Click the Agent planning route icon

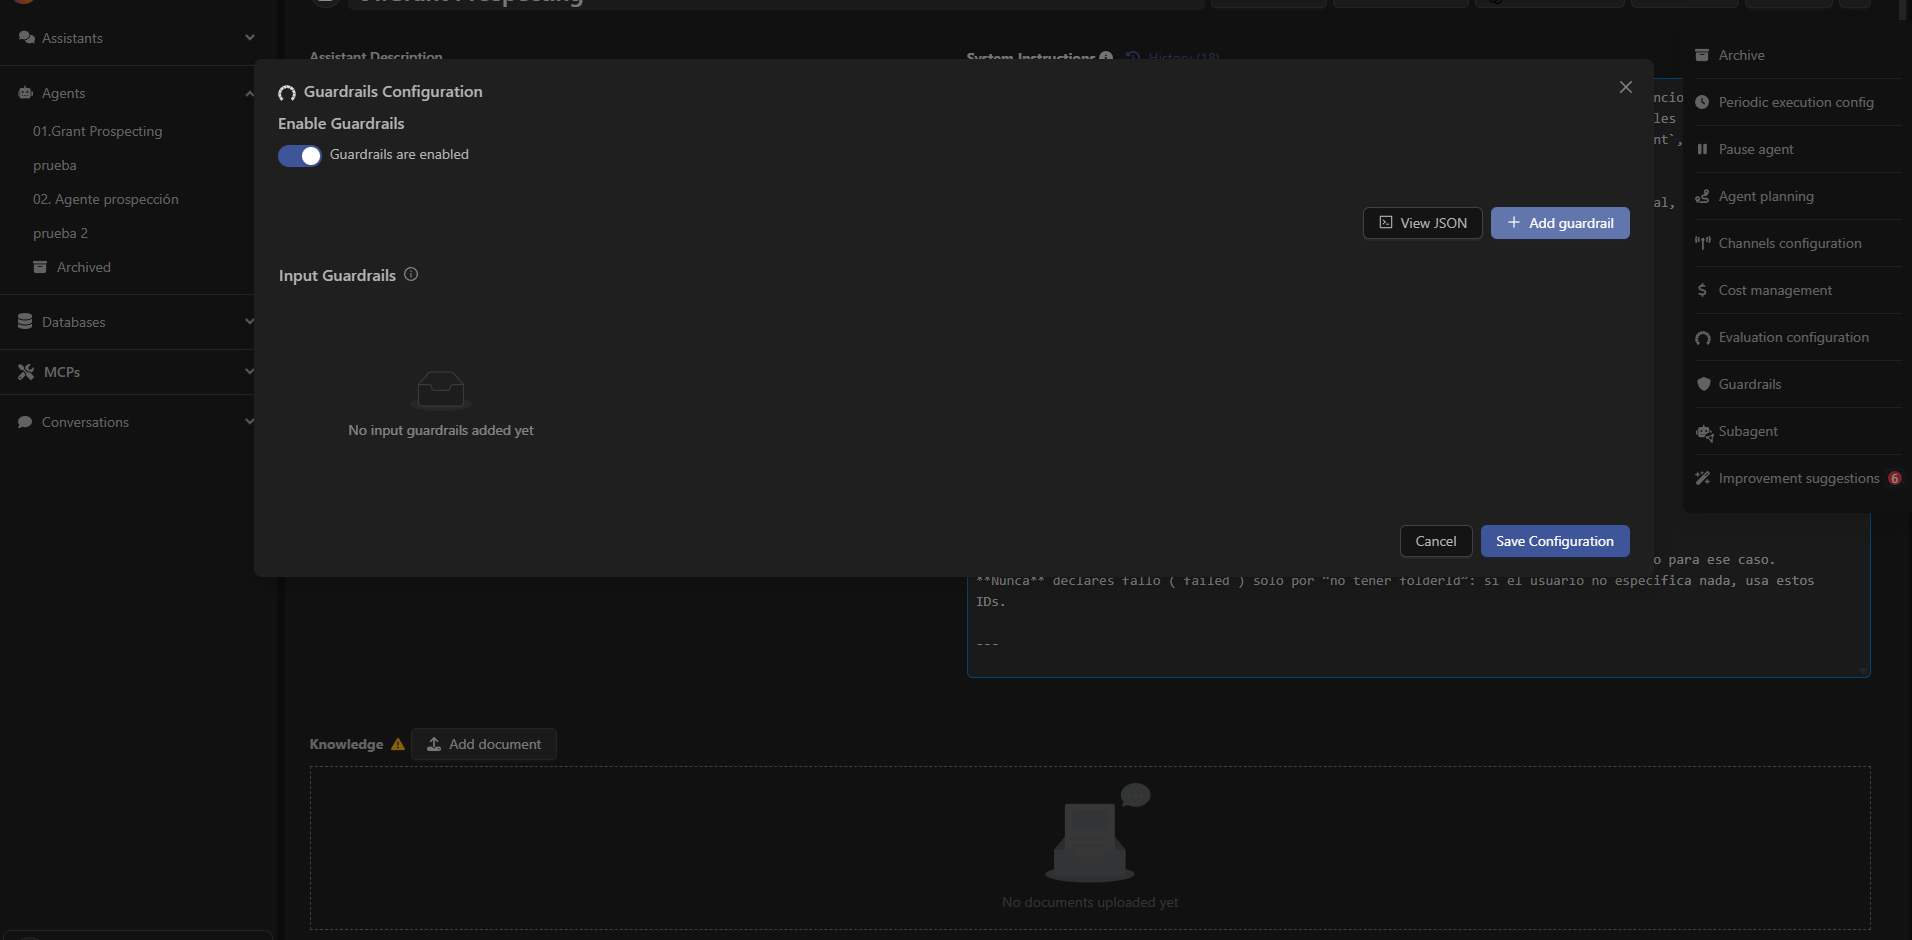(x=1702, y=196)
